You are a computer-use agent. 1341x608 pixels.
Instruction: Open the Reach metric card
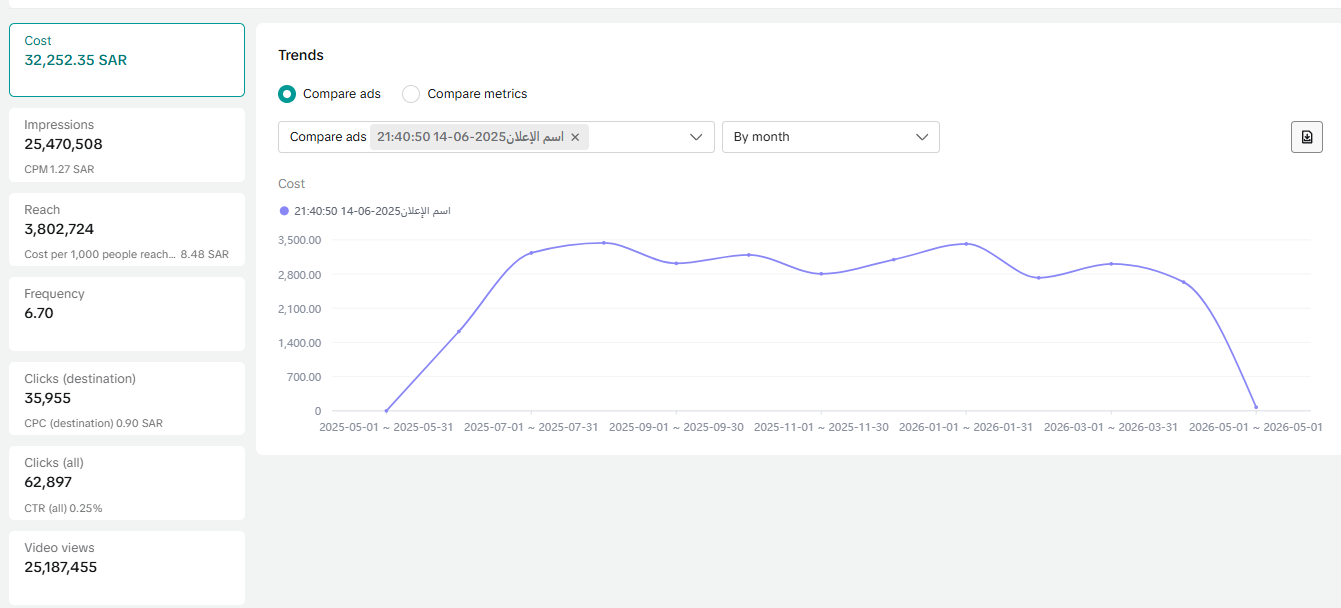[127, 230]
